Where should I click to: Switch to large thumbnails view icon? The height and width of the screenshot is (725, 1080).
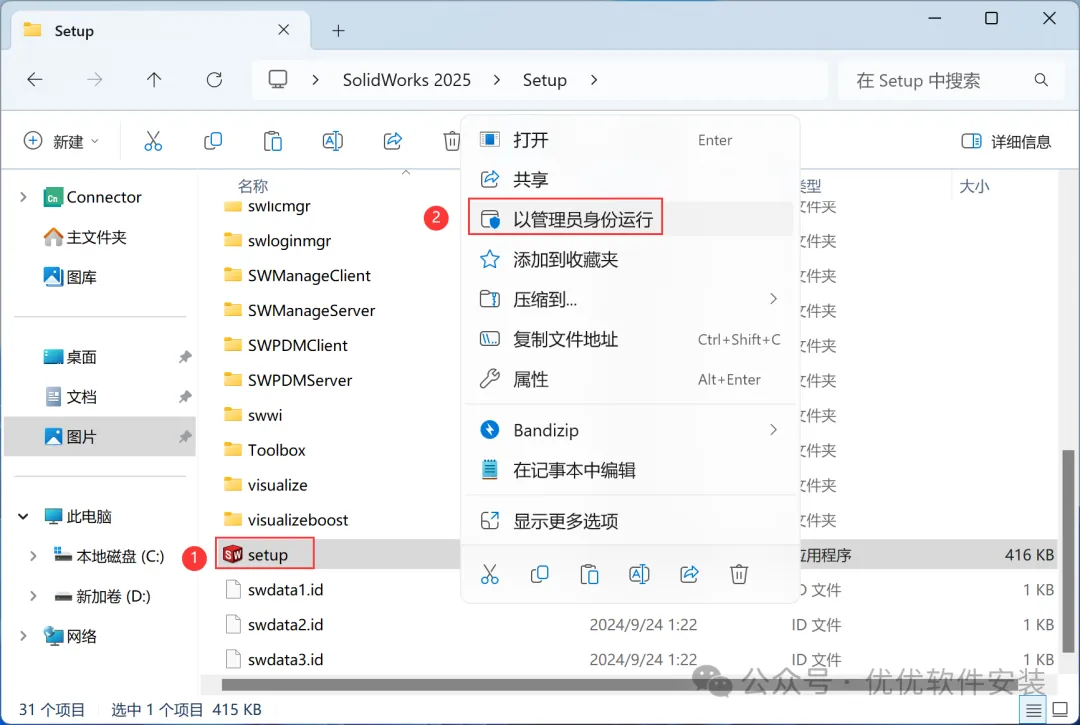click(x=1061, y=710)
